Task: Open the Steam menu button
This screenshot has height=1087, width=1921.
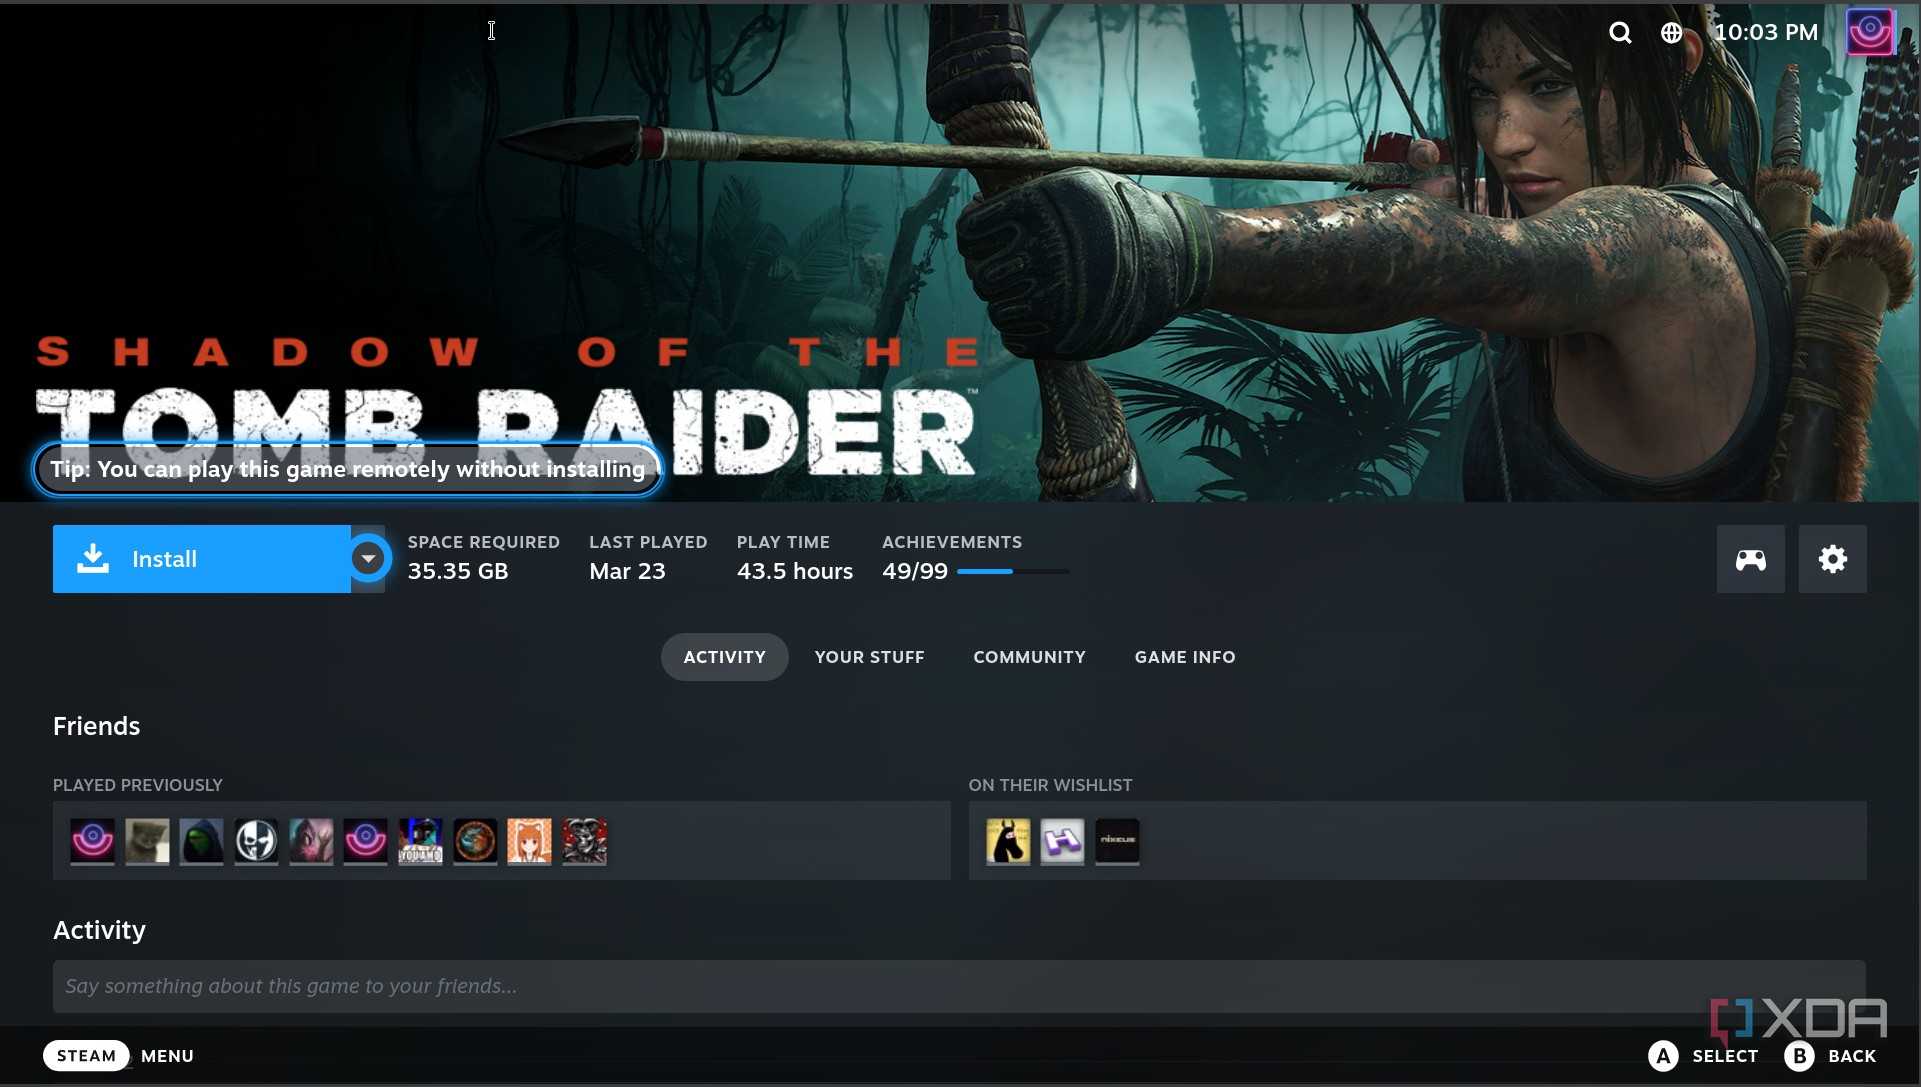Action: 86,1056
